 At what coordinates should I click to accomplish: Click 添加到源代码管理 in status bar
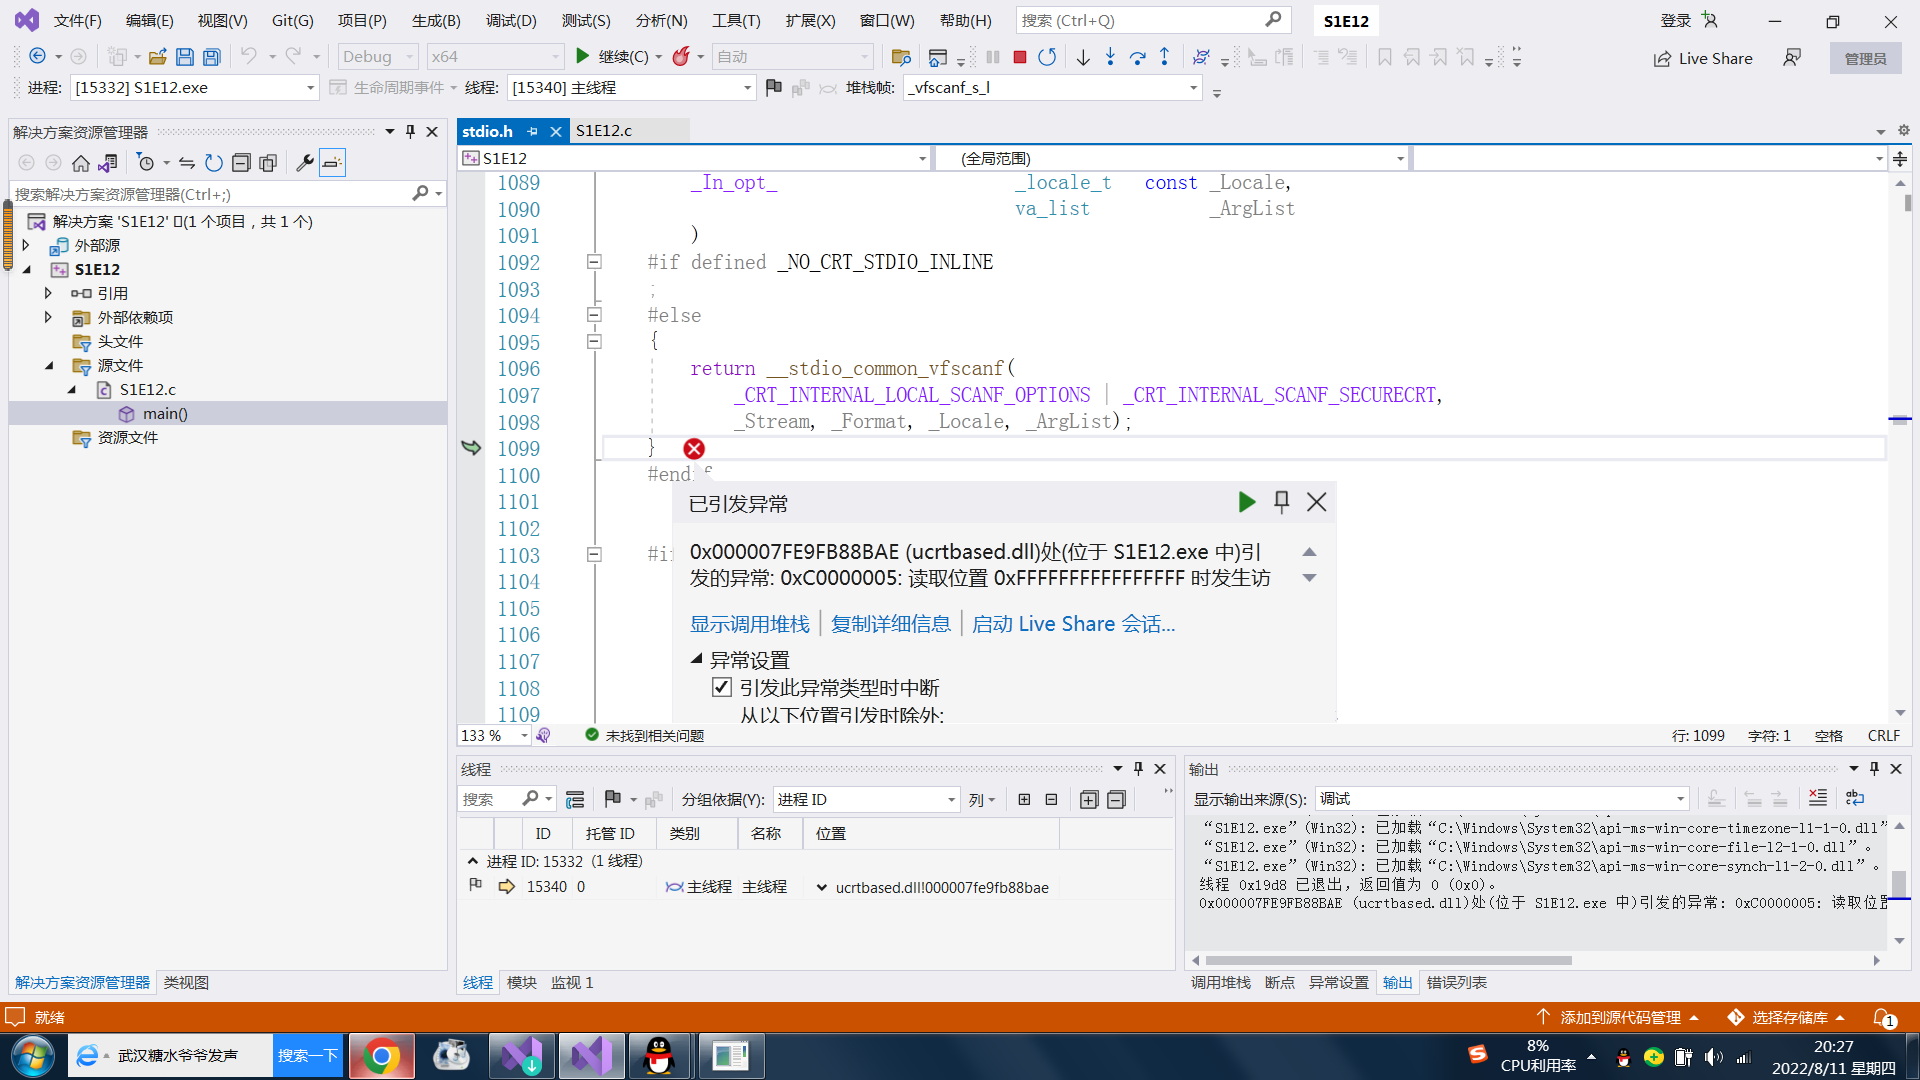point(1619,1017)
